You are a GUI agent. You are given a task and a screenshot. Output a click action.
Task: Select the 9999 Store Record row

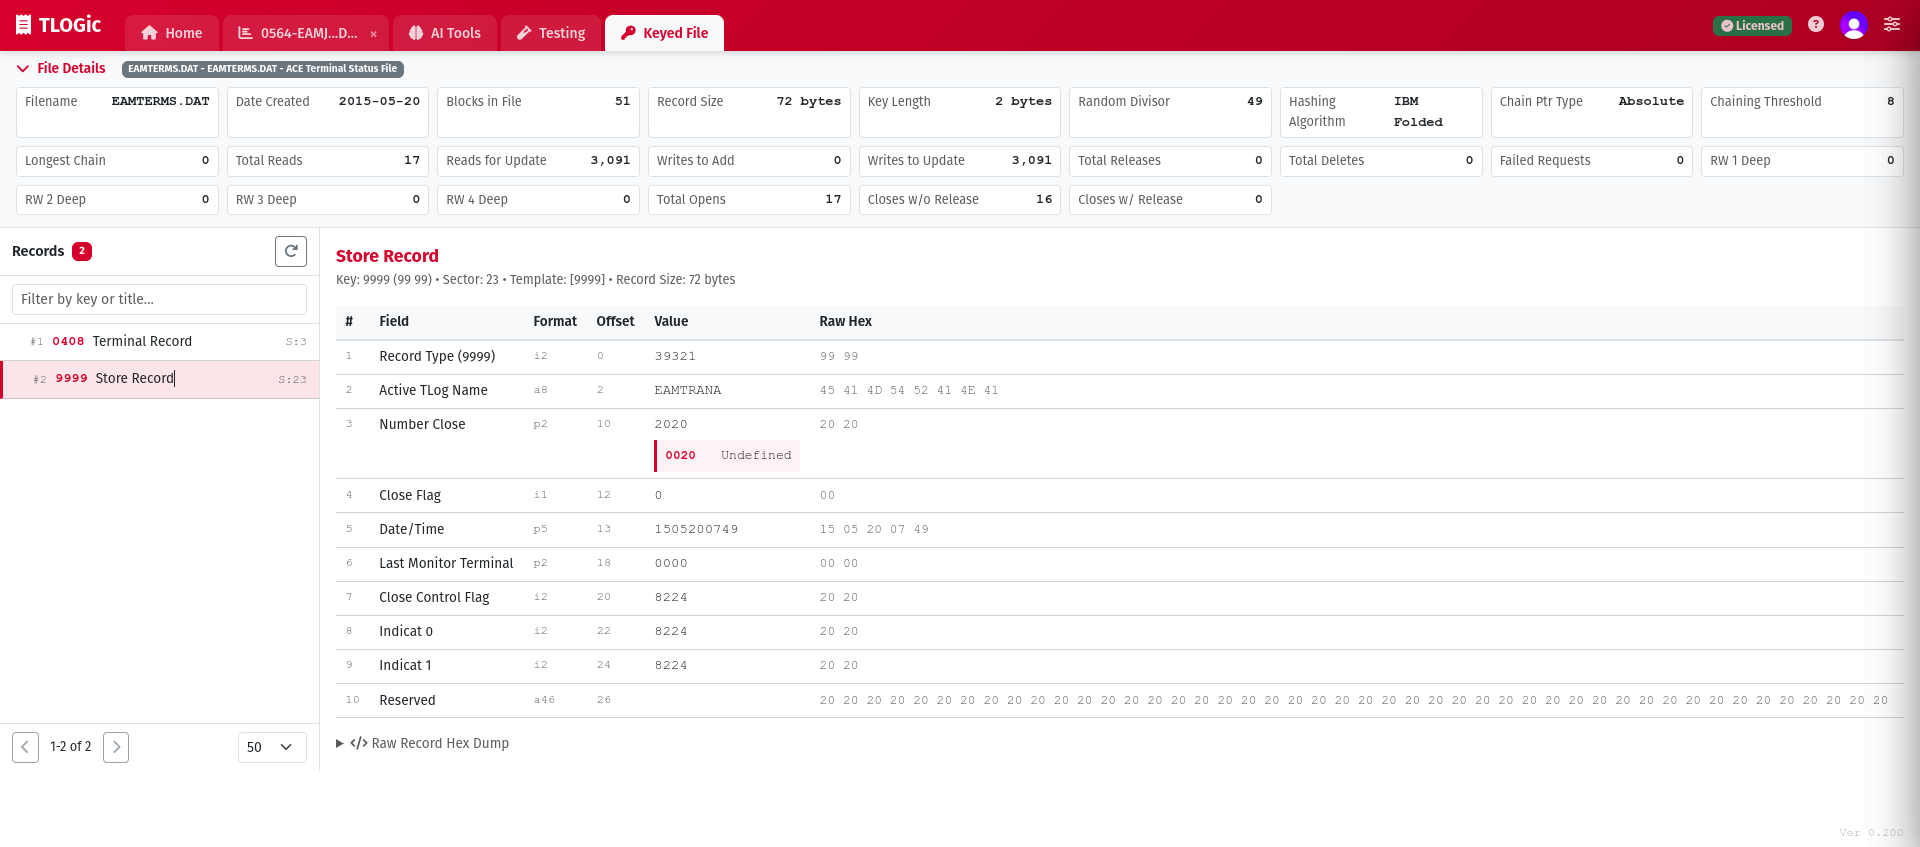pos(160,379)
